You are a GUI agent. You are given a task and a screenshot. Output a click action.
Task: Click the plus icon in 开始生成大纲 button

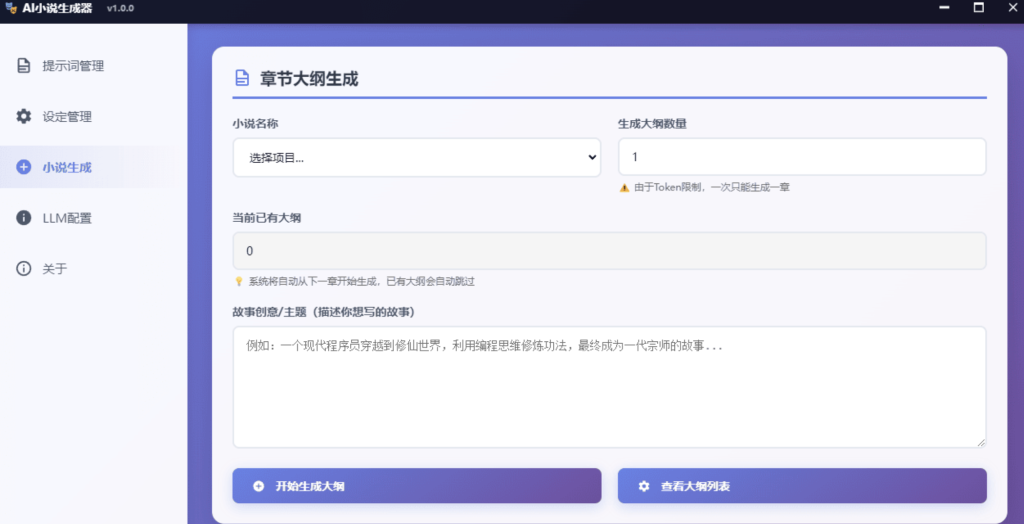[259, 486]
